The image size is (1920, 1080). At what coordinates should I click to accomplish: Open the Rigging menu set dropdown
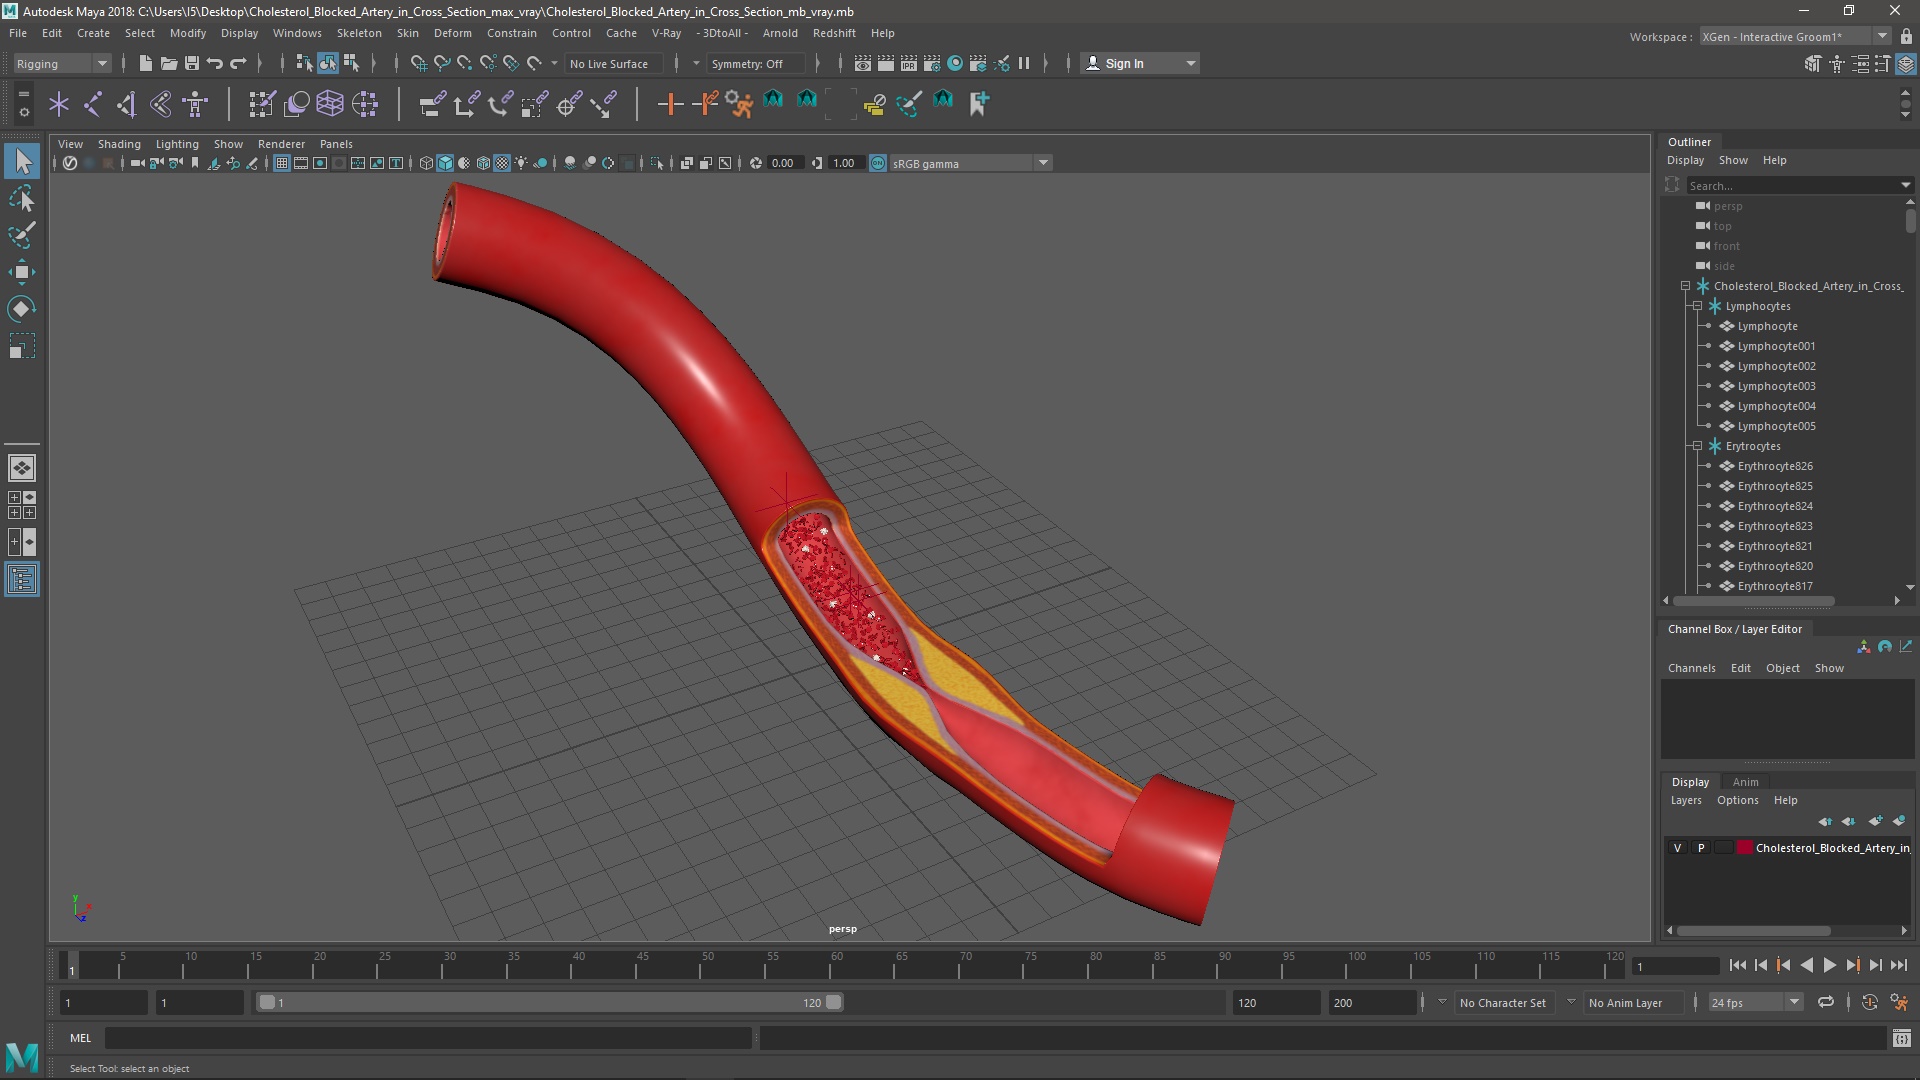click(x=62, y=63)
